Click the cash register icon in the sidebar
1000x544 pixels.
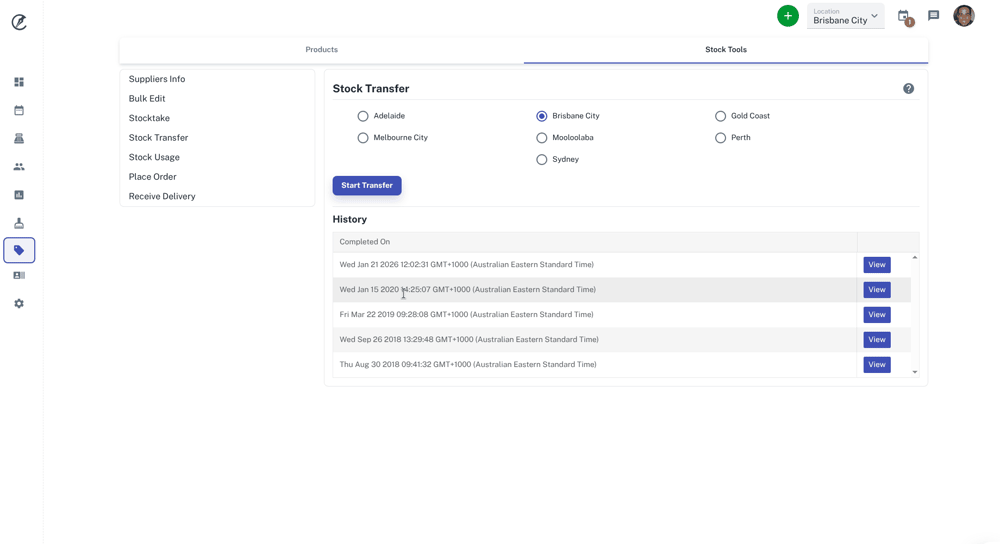[x=19, y=139]
